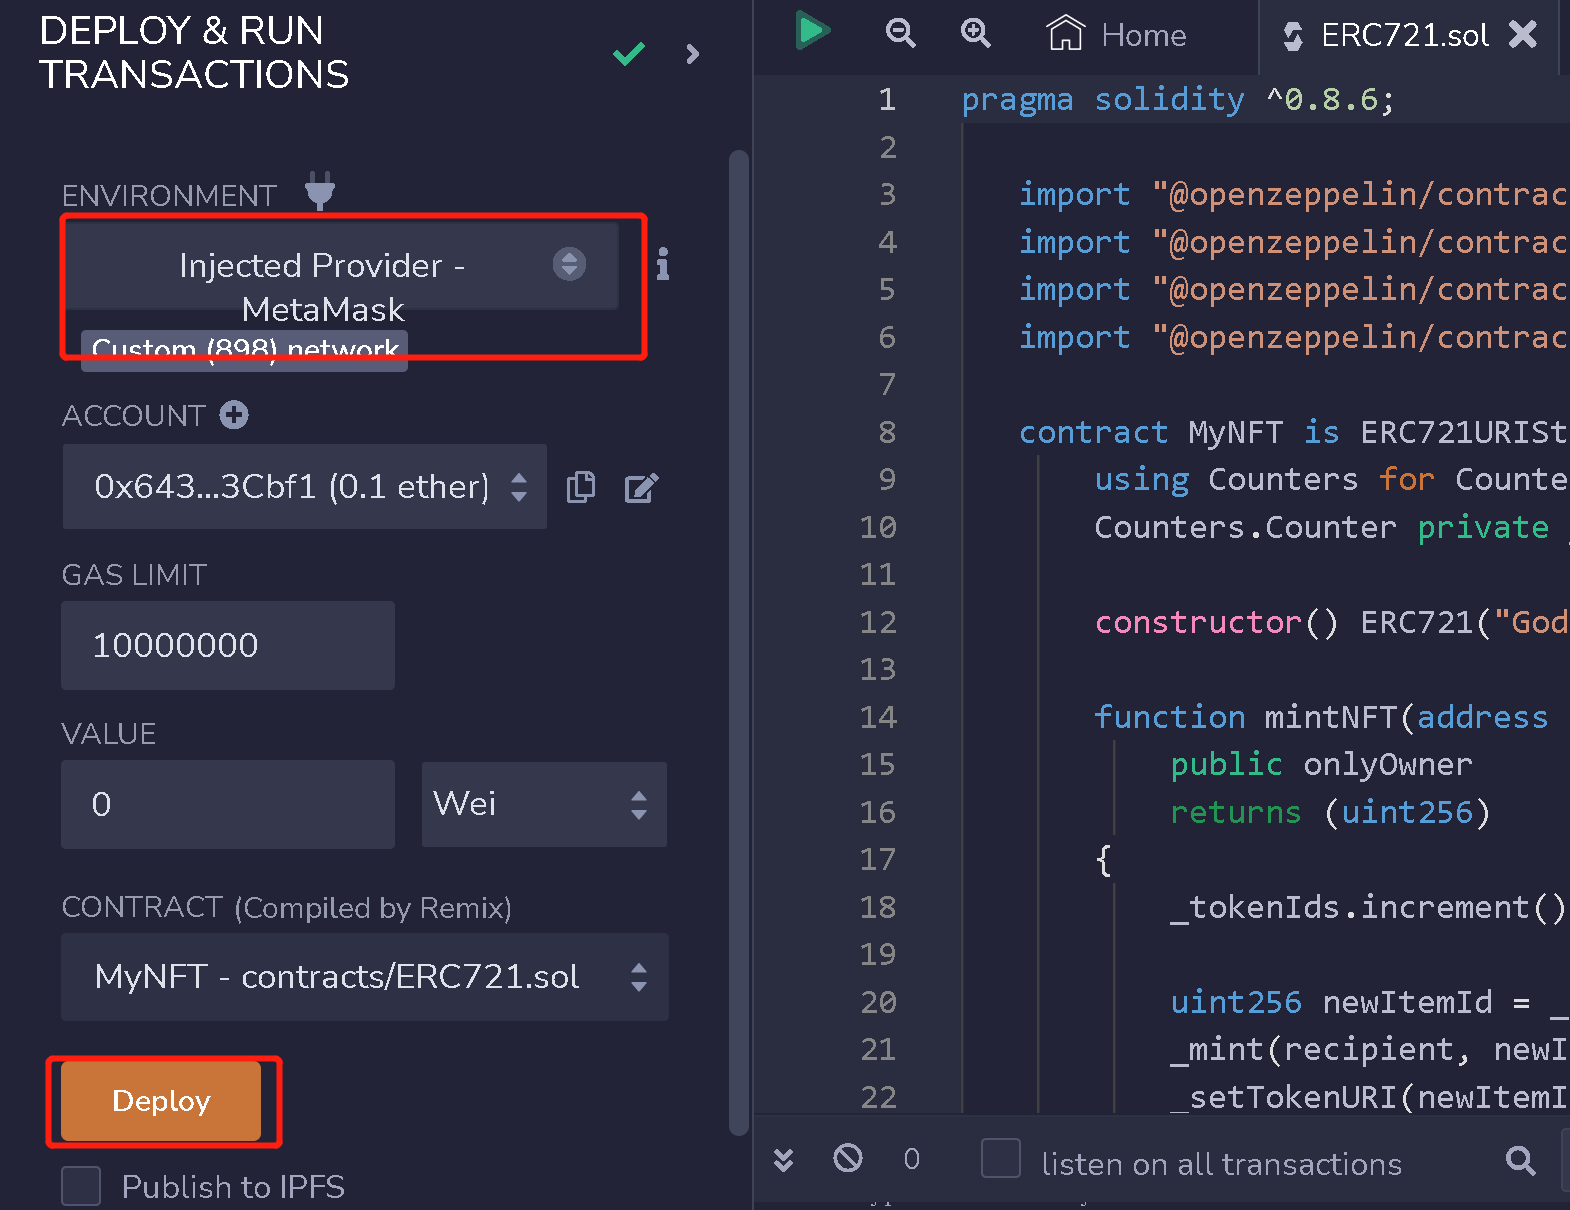Screen dimensions: 1570x1210
Task: Edit the gas limit field
Action: click(x=228, y=645)
